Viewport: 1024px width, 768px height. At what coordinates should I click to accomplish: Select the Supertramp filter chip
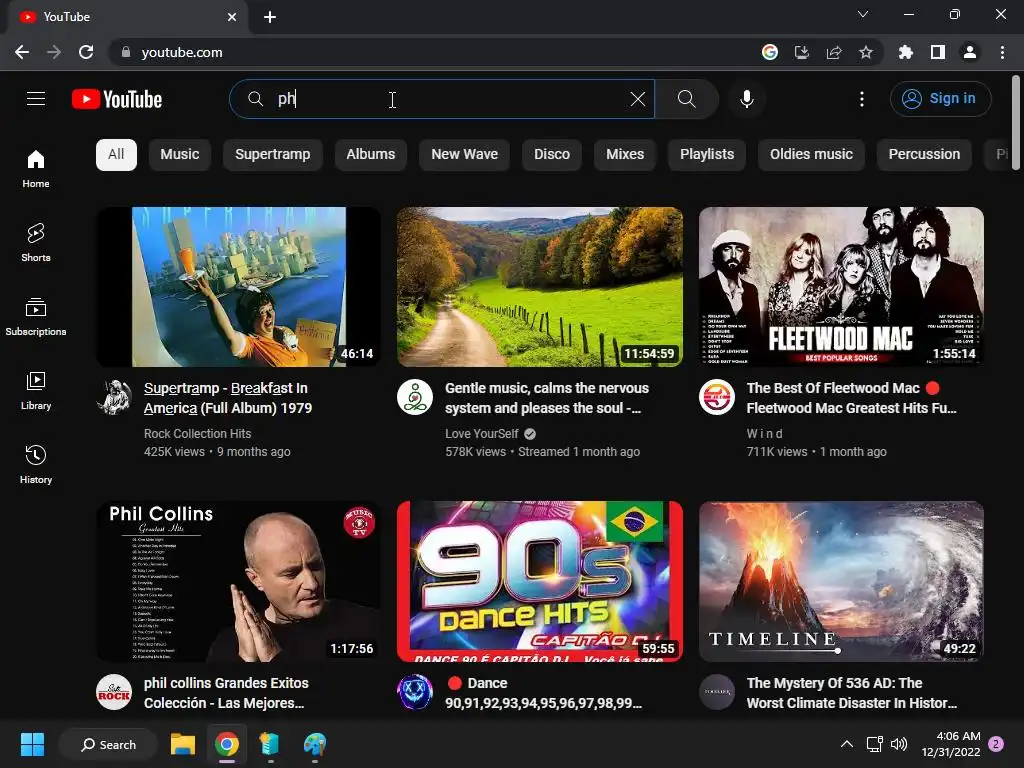coord(273,155)
